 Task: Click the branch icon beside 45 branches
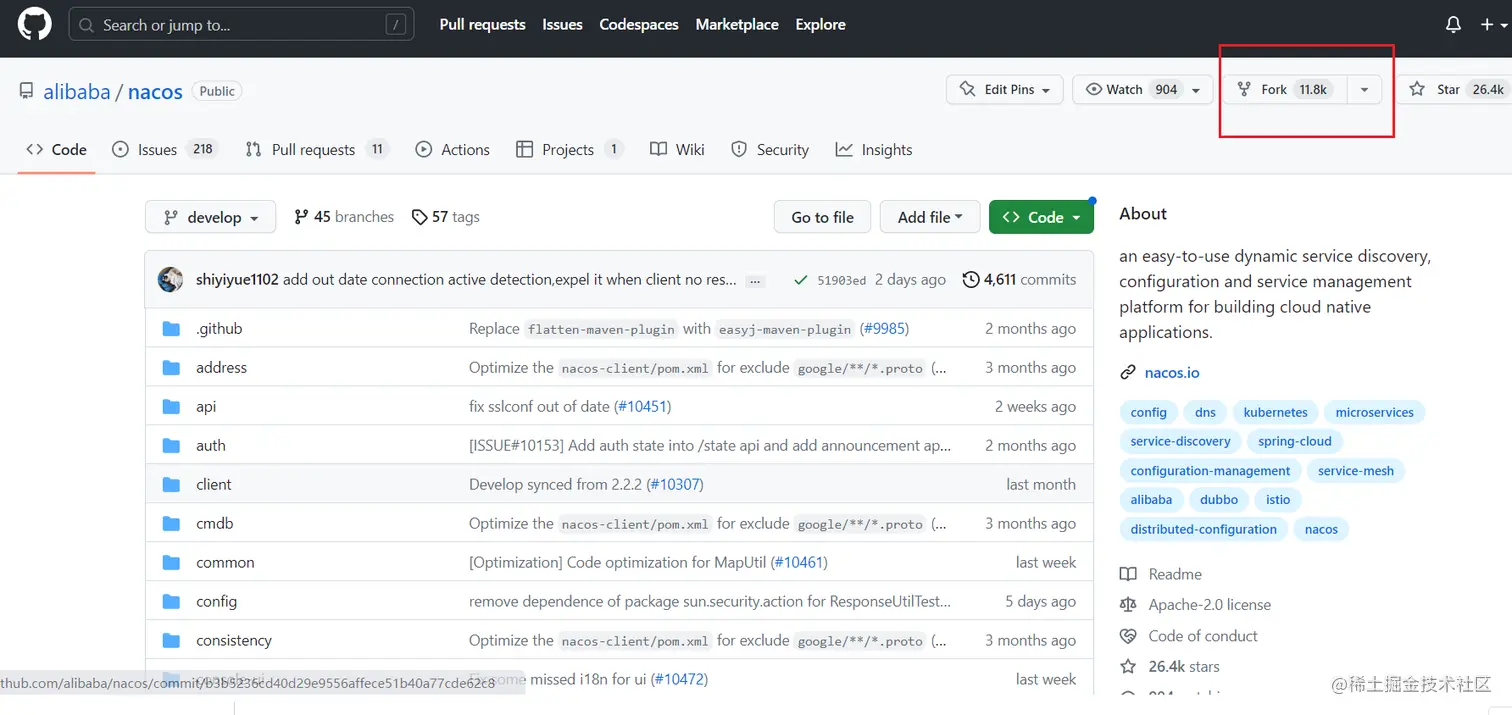[x=301, y=217]
